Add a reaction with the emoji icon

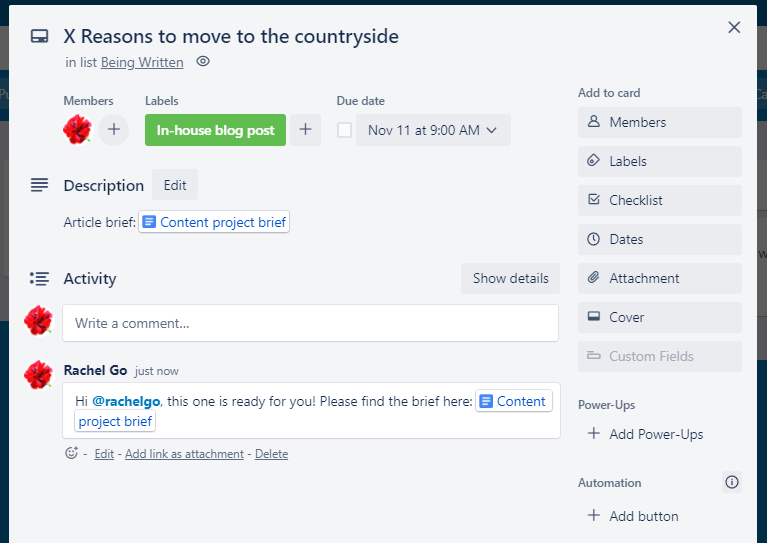click(71, 453)
